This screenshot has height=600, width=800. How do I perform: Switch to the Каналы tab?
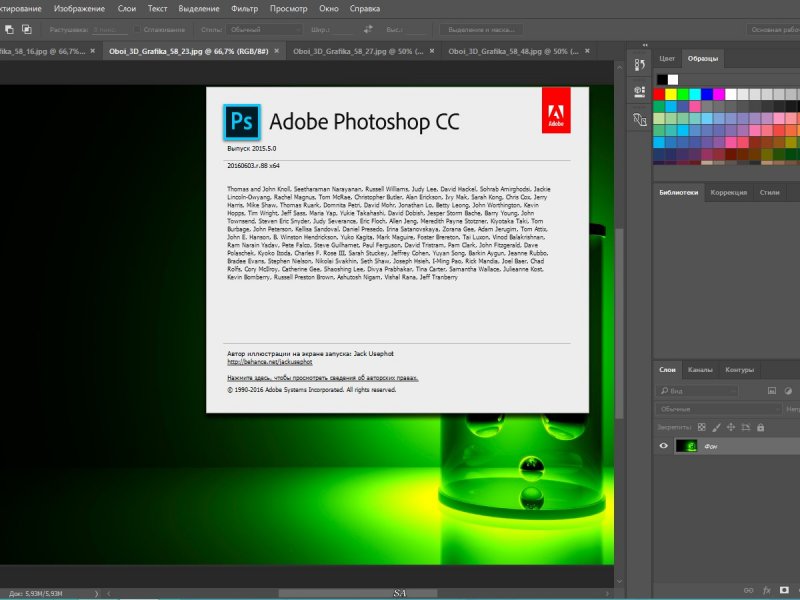pos(699,369)
